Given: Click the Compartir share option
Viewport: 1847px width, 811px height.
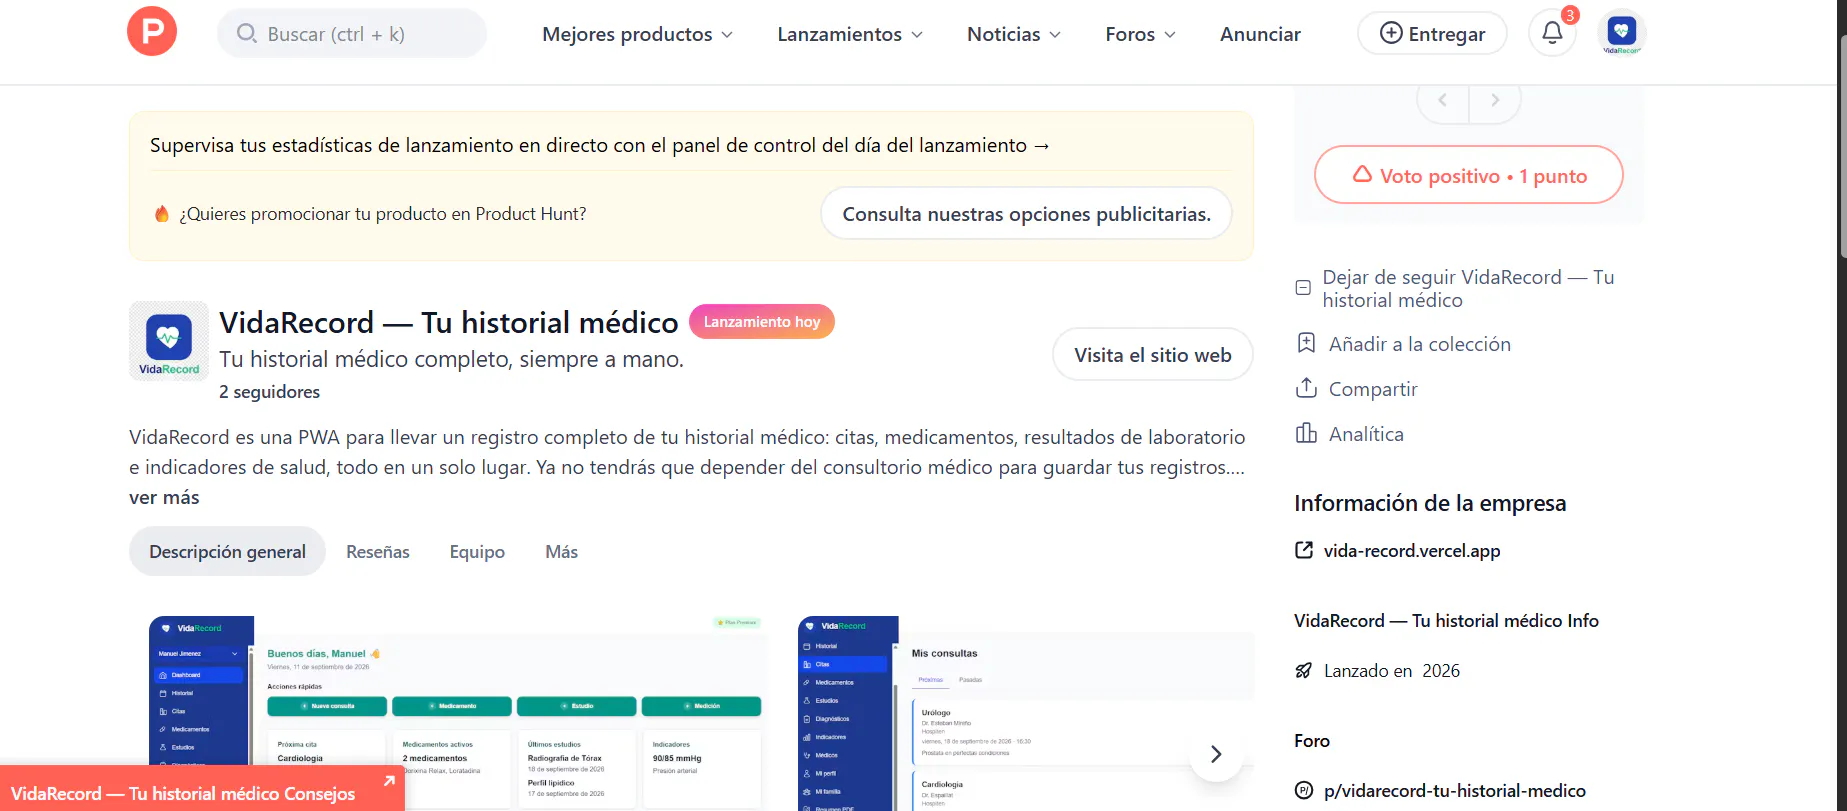Looking at the screenshot, I should [x=1357, y=389].
